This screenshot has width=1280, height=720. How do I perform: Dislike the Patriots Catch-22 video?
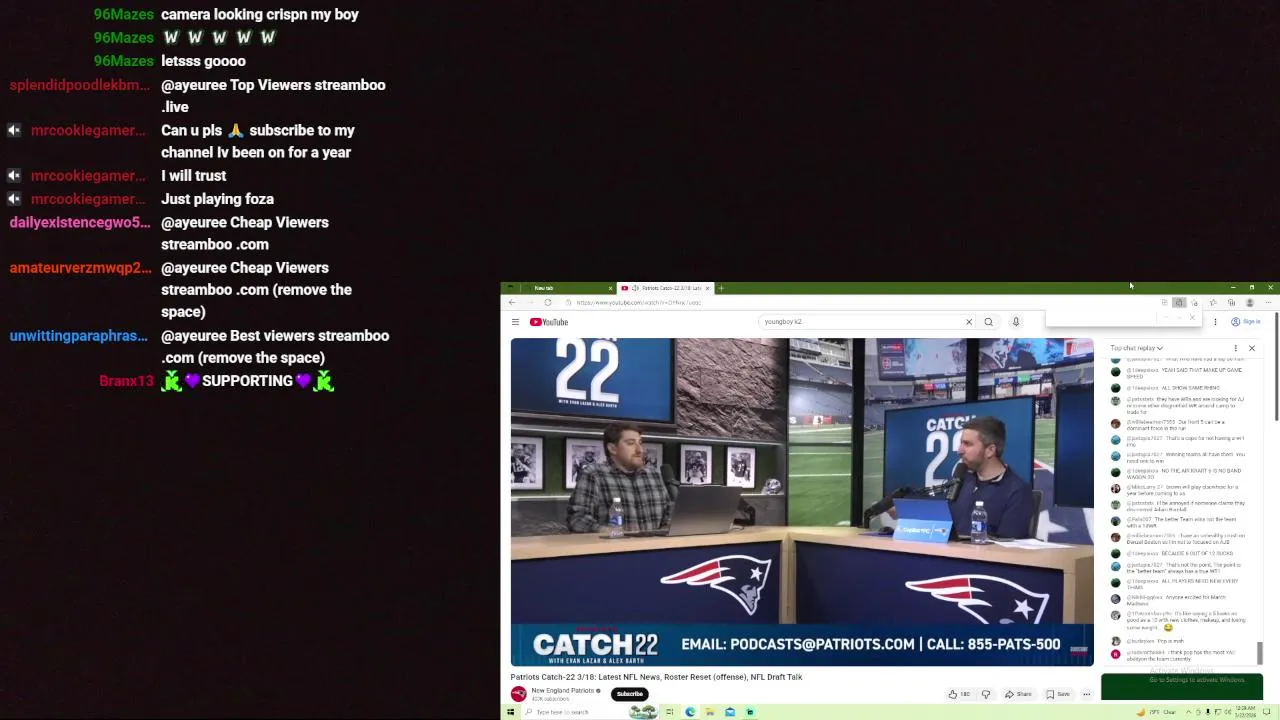(x=986, y=694)
